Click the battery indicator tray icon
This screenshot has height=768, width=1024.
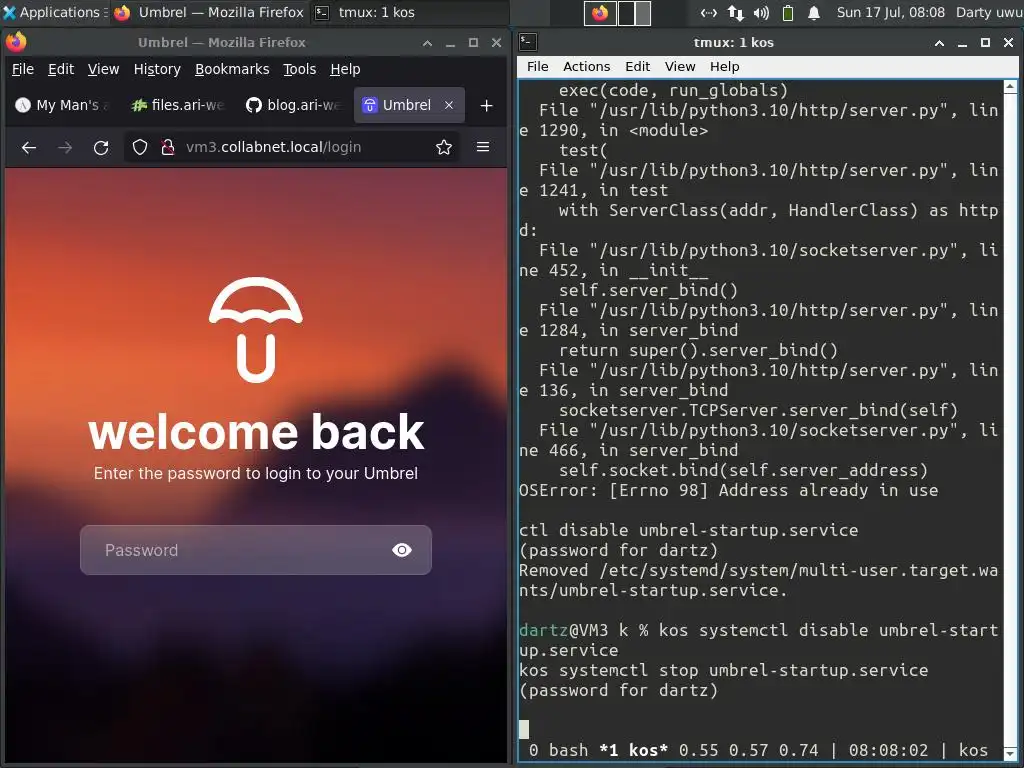(x=788, y=13)
